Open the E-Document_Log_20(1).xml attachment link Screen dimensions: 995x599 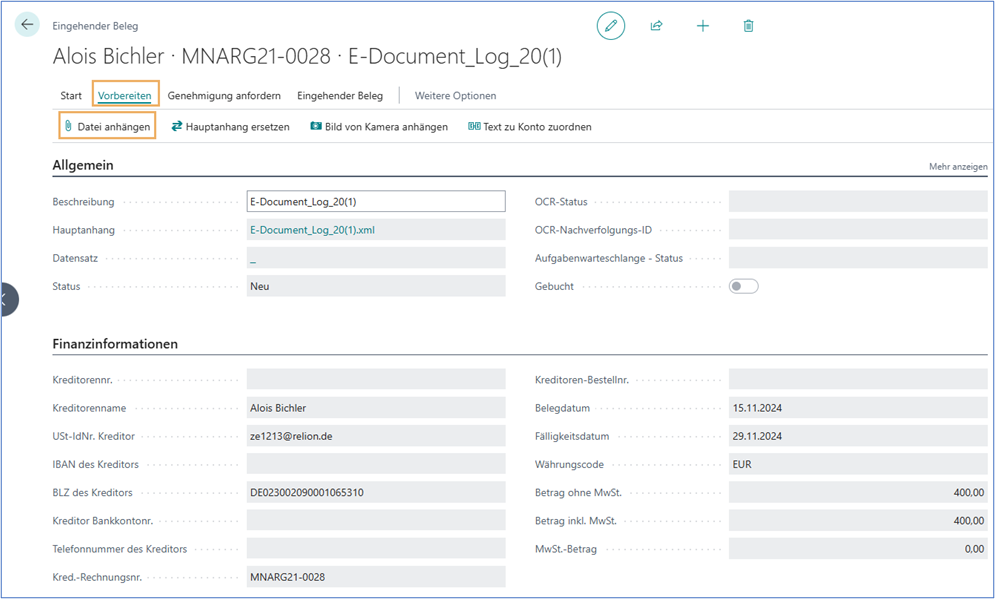pyautogui.click(x=312, y=230)
